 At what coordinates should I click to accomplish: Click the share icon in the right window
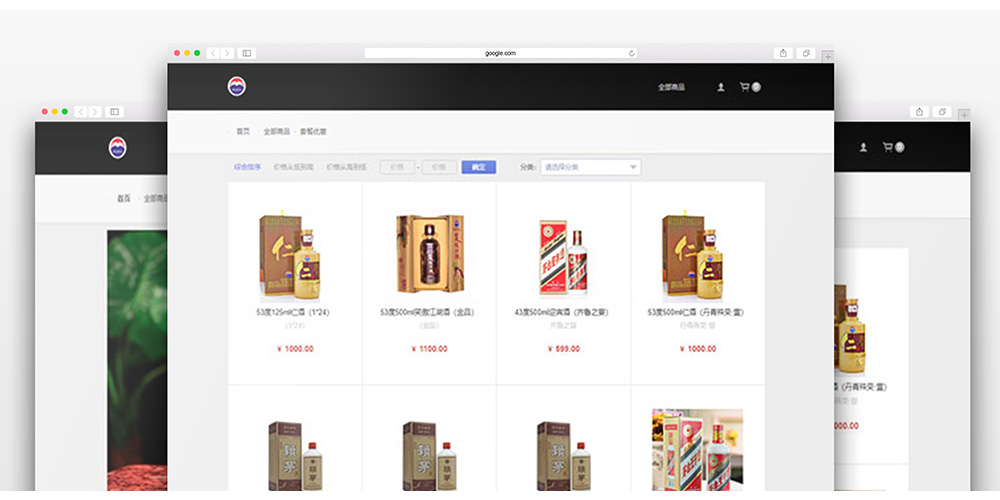pos(919,112)
